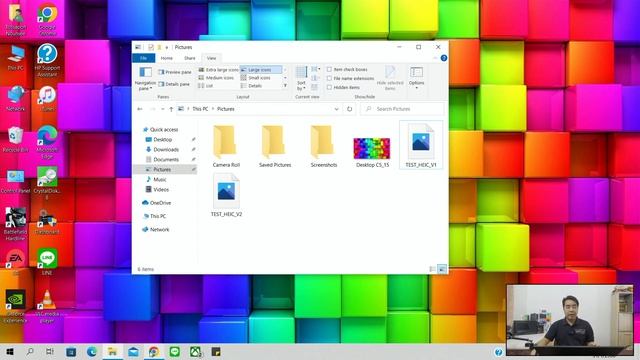640x360 pixels.
Task: Click the File ribbon tab
Action: click(144, 58)
